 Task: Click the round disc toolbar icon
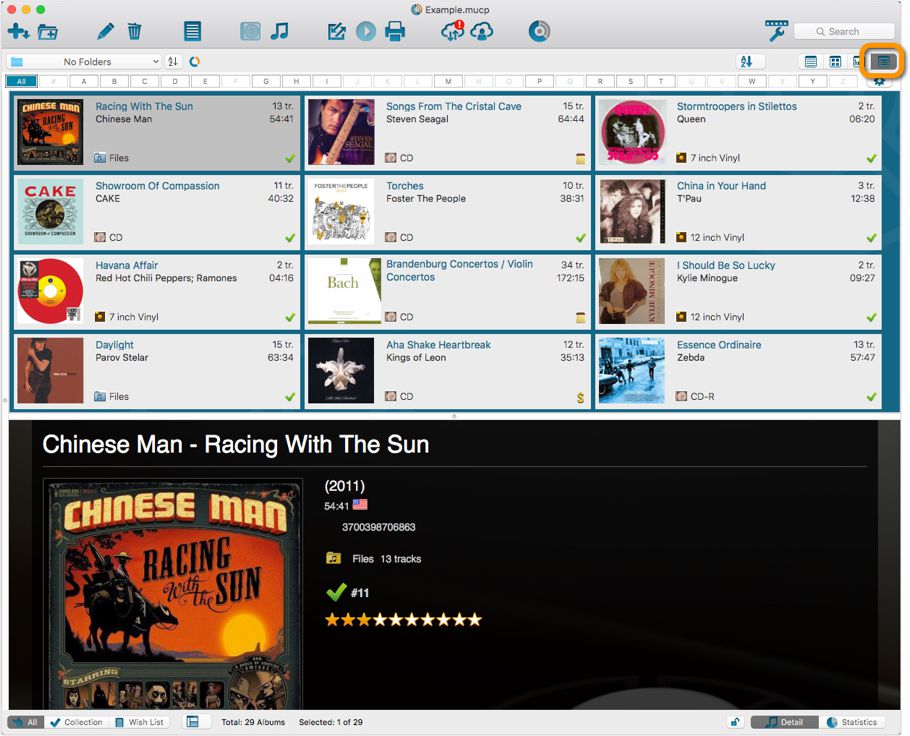(x=539, y=31)
